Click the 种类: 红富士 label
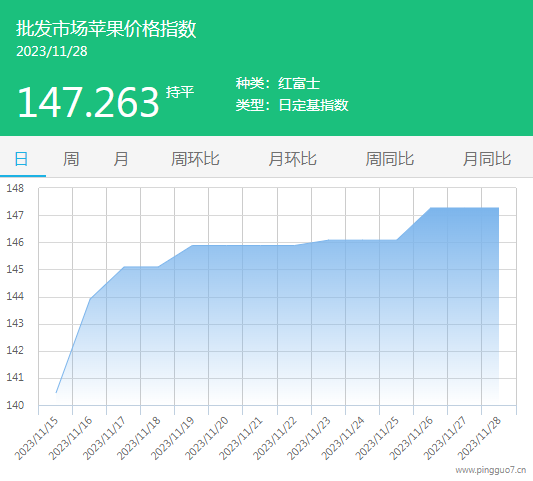The image size is (533, 481). click(x=278, y=84)
